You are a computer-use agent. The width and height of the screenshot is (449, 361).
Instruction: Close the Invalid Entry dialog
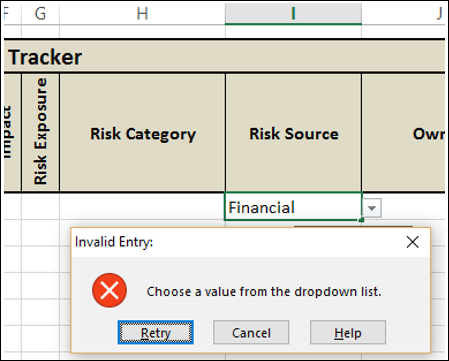click(412, 242)
